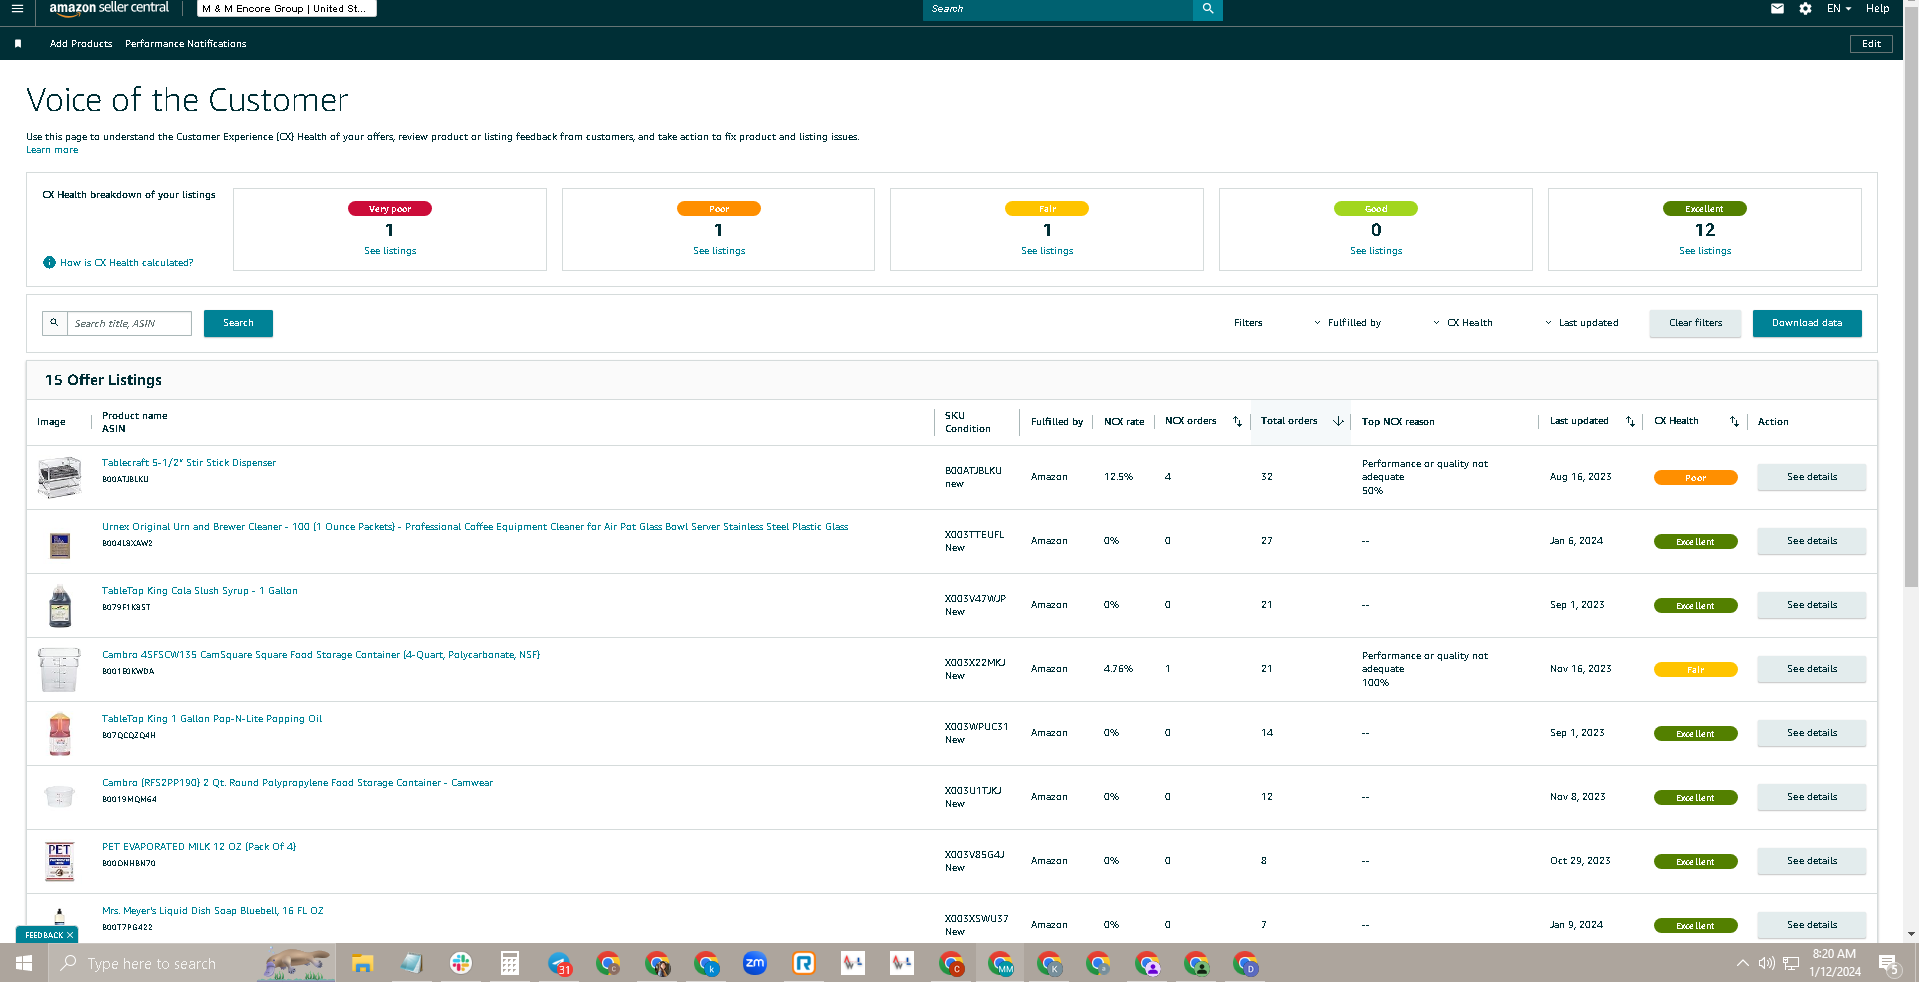Close the Feedback tab with X

(x=70, y=935)
